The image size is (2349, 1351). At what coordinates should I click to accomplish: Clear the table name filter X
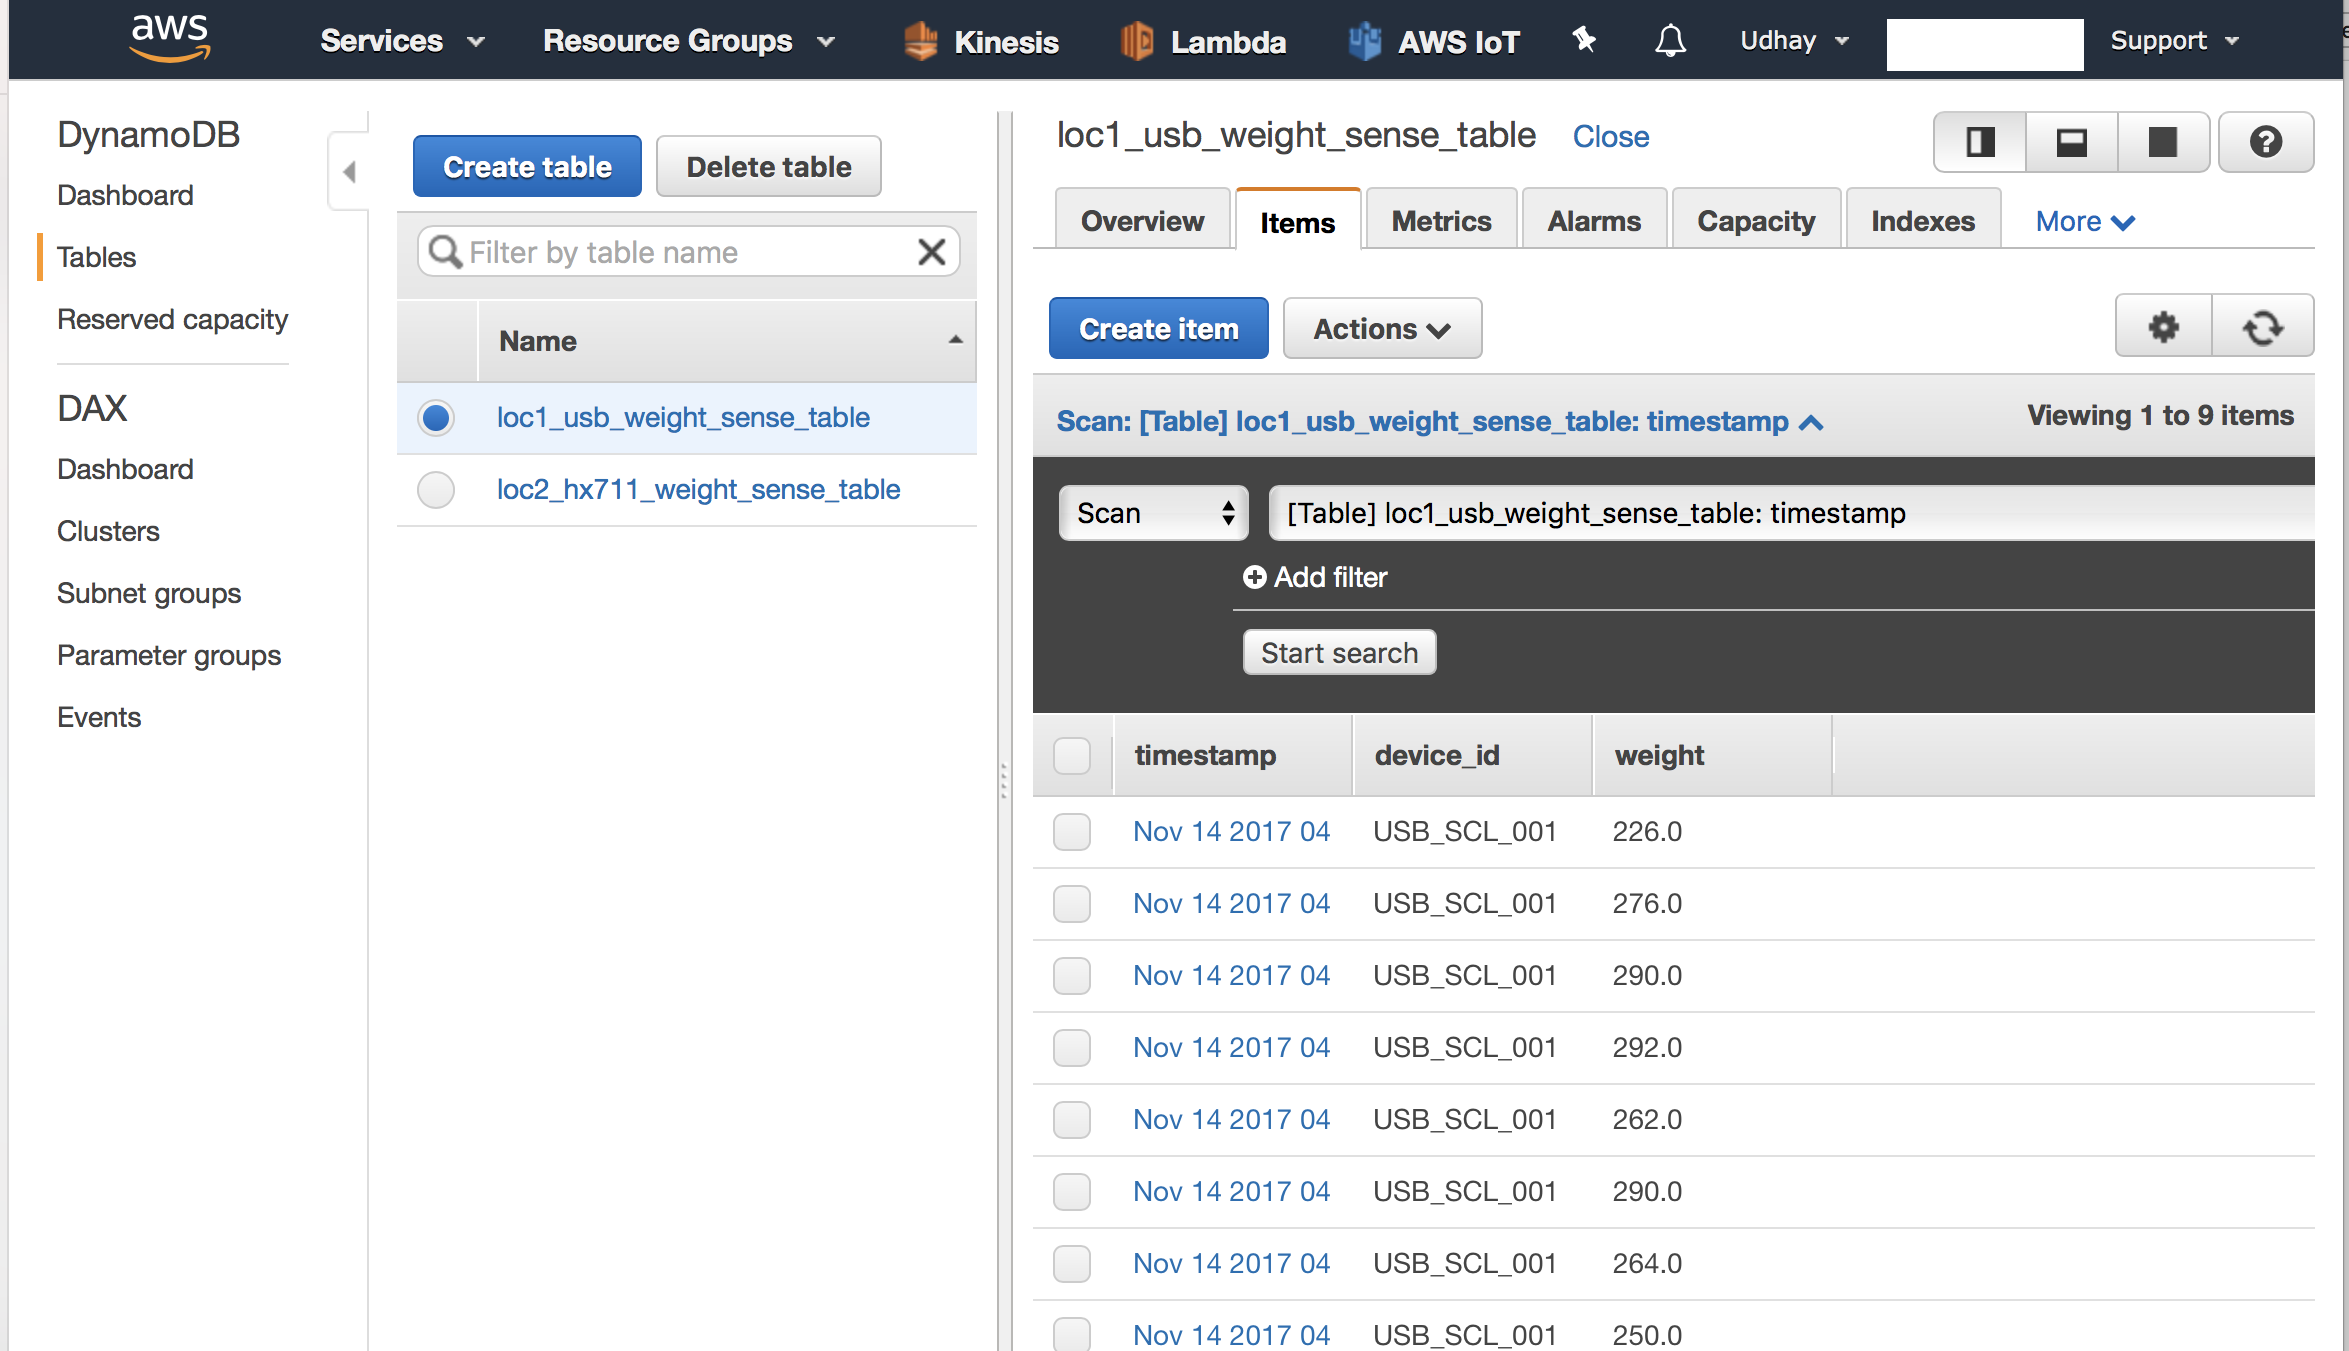931,252
